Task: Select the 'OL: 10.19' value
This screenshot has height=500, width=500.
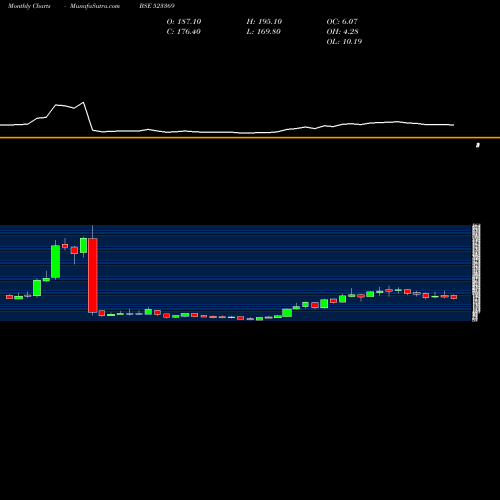Action: 344,42
